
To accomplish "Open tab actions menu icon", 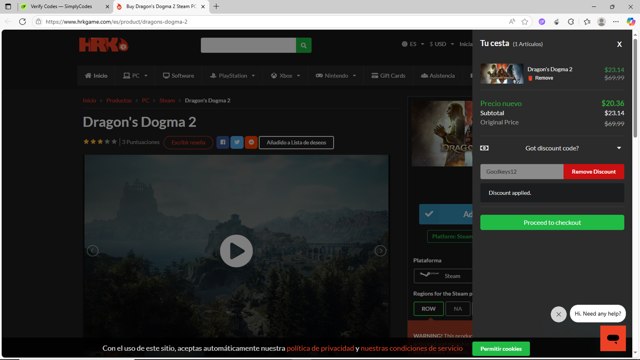I will 8,7.
